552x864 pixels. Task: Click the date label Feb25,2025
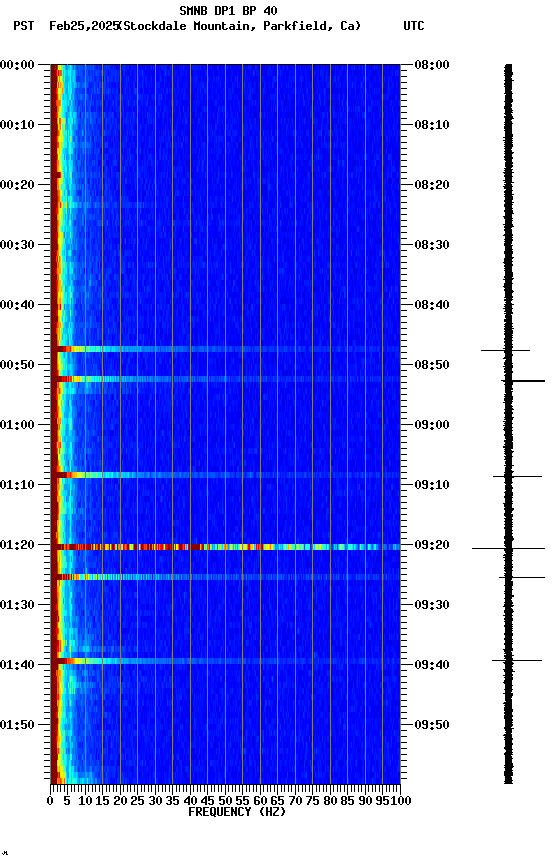coord(84,26)
